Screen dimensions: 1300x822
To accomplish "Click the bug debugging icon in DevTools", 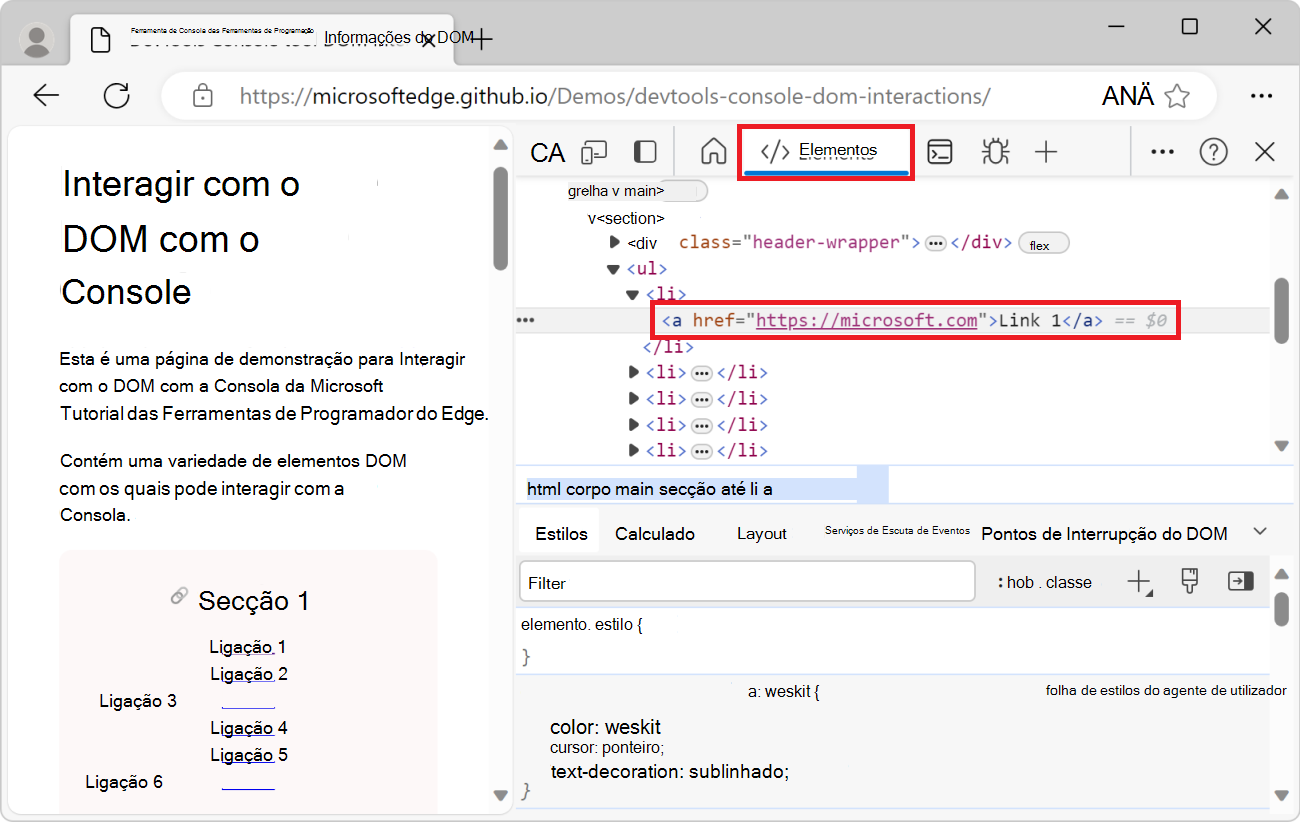I will (x=995, y=151).
